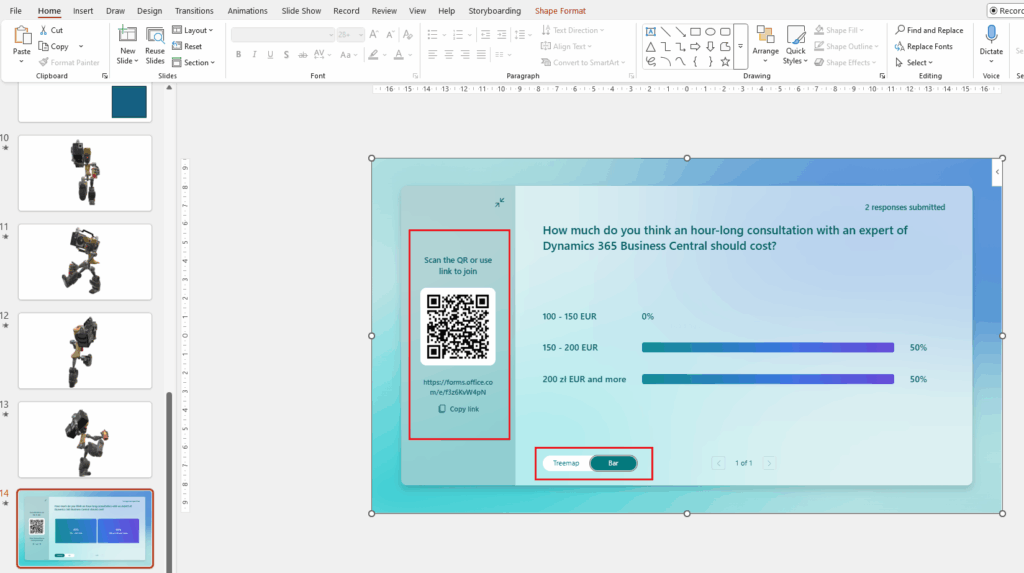Screen dimensions: 1024x573
Task: Expand the Shape Fill dropdown
Action: click(862, 30)
